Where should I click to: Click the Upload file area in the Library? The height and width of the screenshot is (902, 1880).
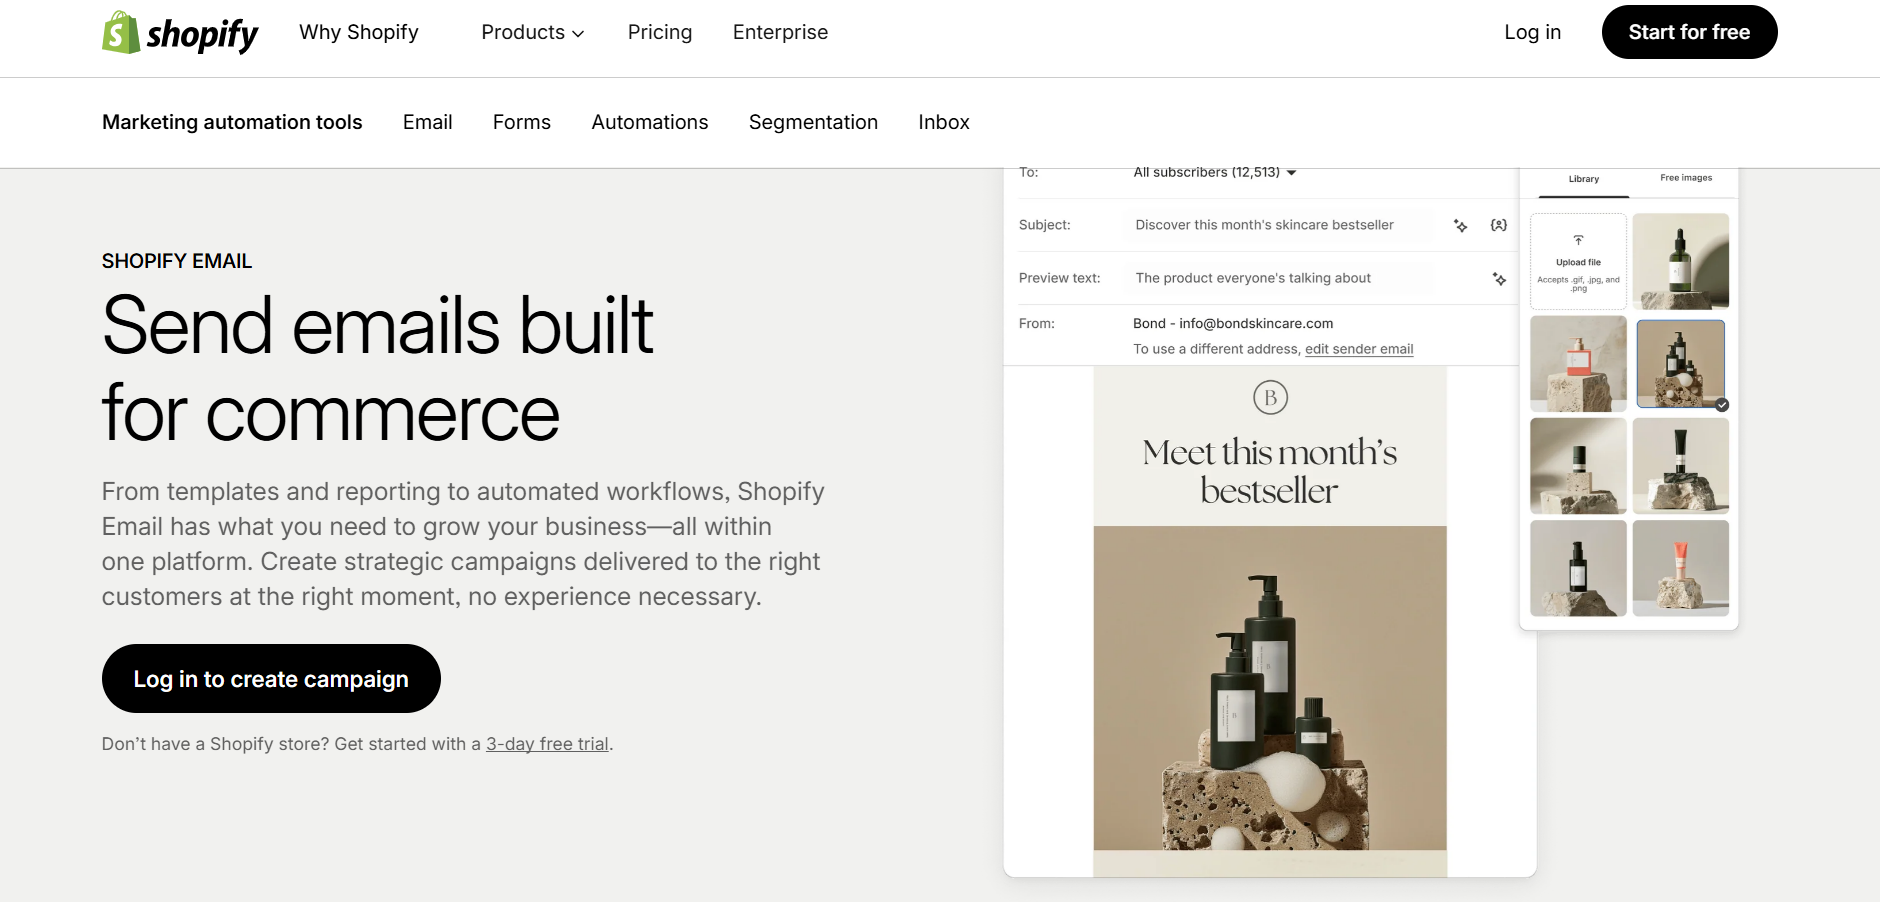click(1578, 260)
